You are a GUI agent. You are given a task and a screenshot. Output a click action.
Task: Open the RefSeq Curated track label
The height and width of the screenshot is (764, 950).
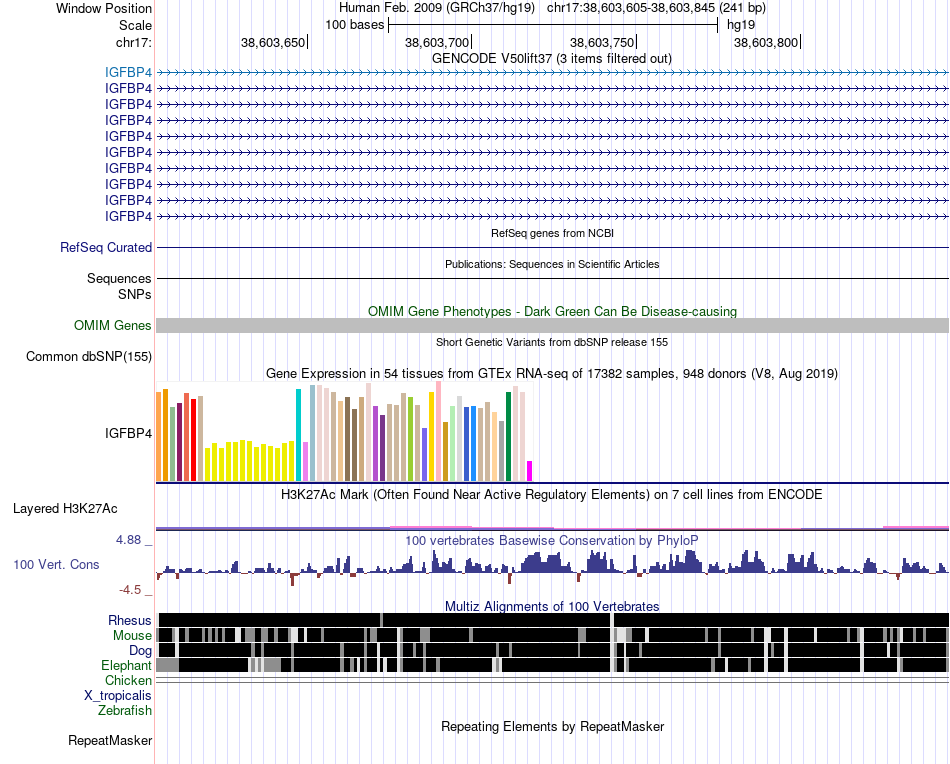(105, 247)
